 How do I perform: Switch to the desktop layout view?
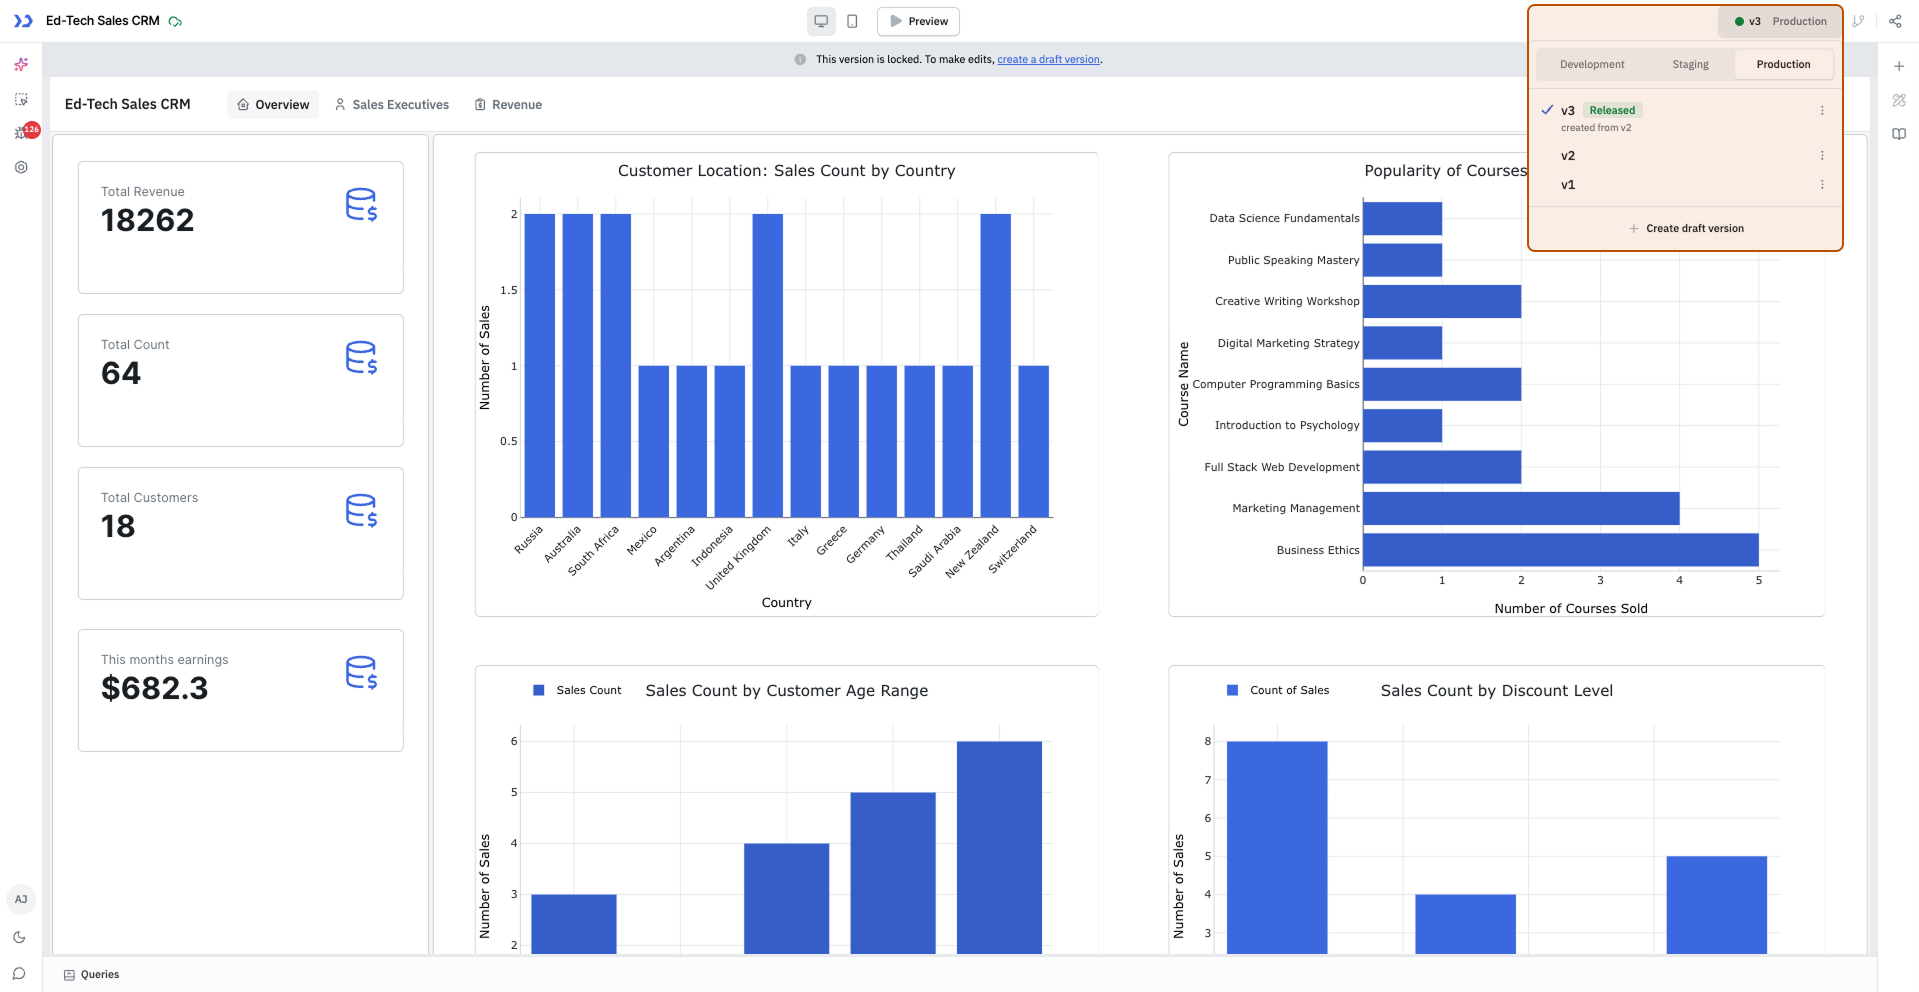pyautogui.click(x=821, y=21)
